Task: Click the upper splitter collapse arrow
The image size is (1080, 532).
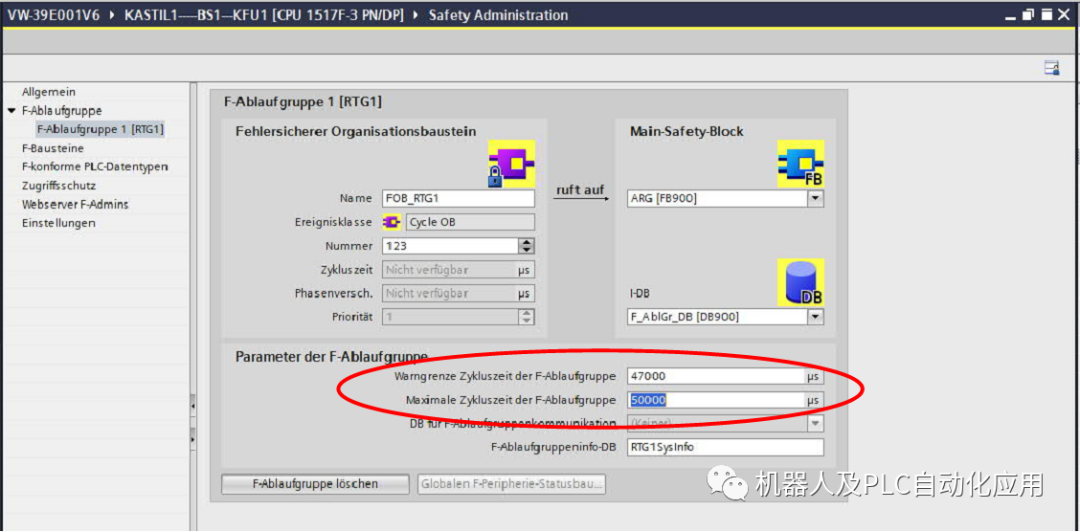Action: coord(193,406)
